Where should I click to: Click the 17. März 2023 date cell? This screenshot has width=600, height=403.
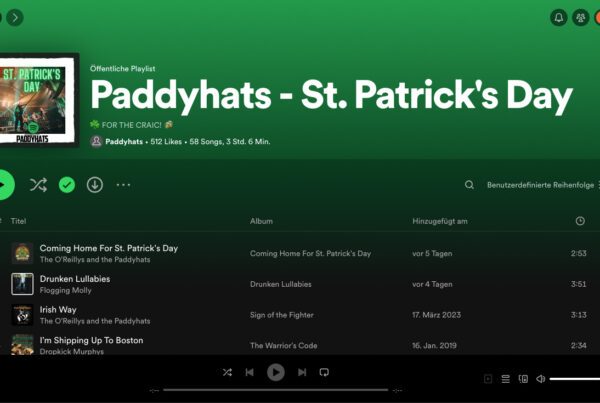coord(437,315)
